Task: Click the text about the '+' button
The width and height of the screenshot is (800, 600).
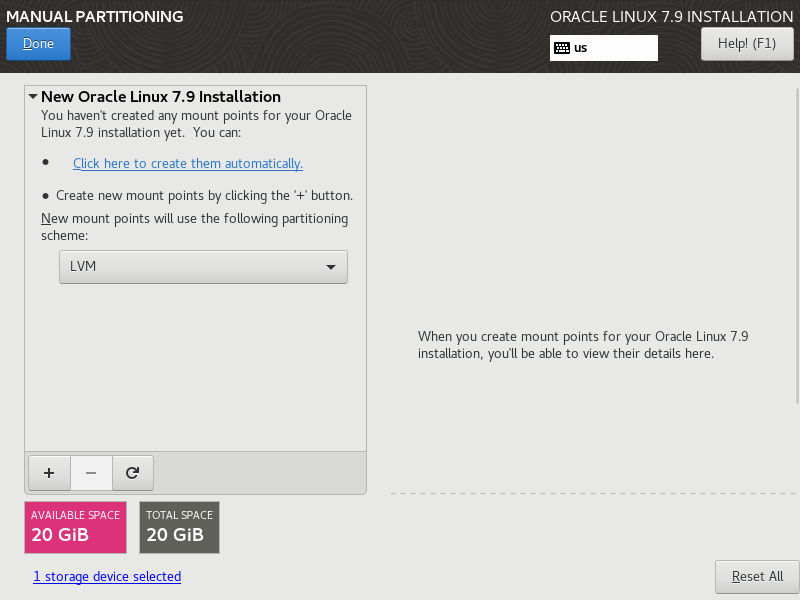Action: [205, 195]
